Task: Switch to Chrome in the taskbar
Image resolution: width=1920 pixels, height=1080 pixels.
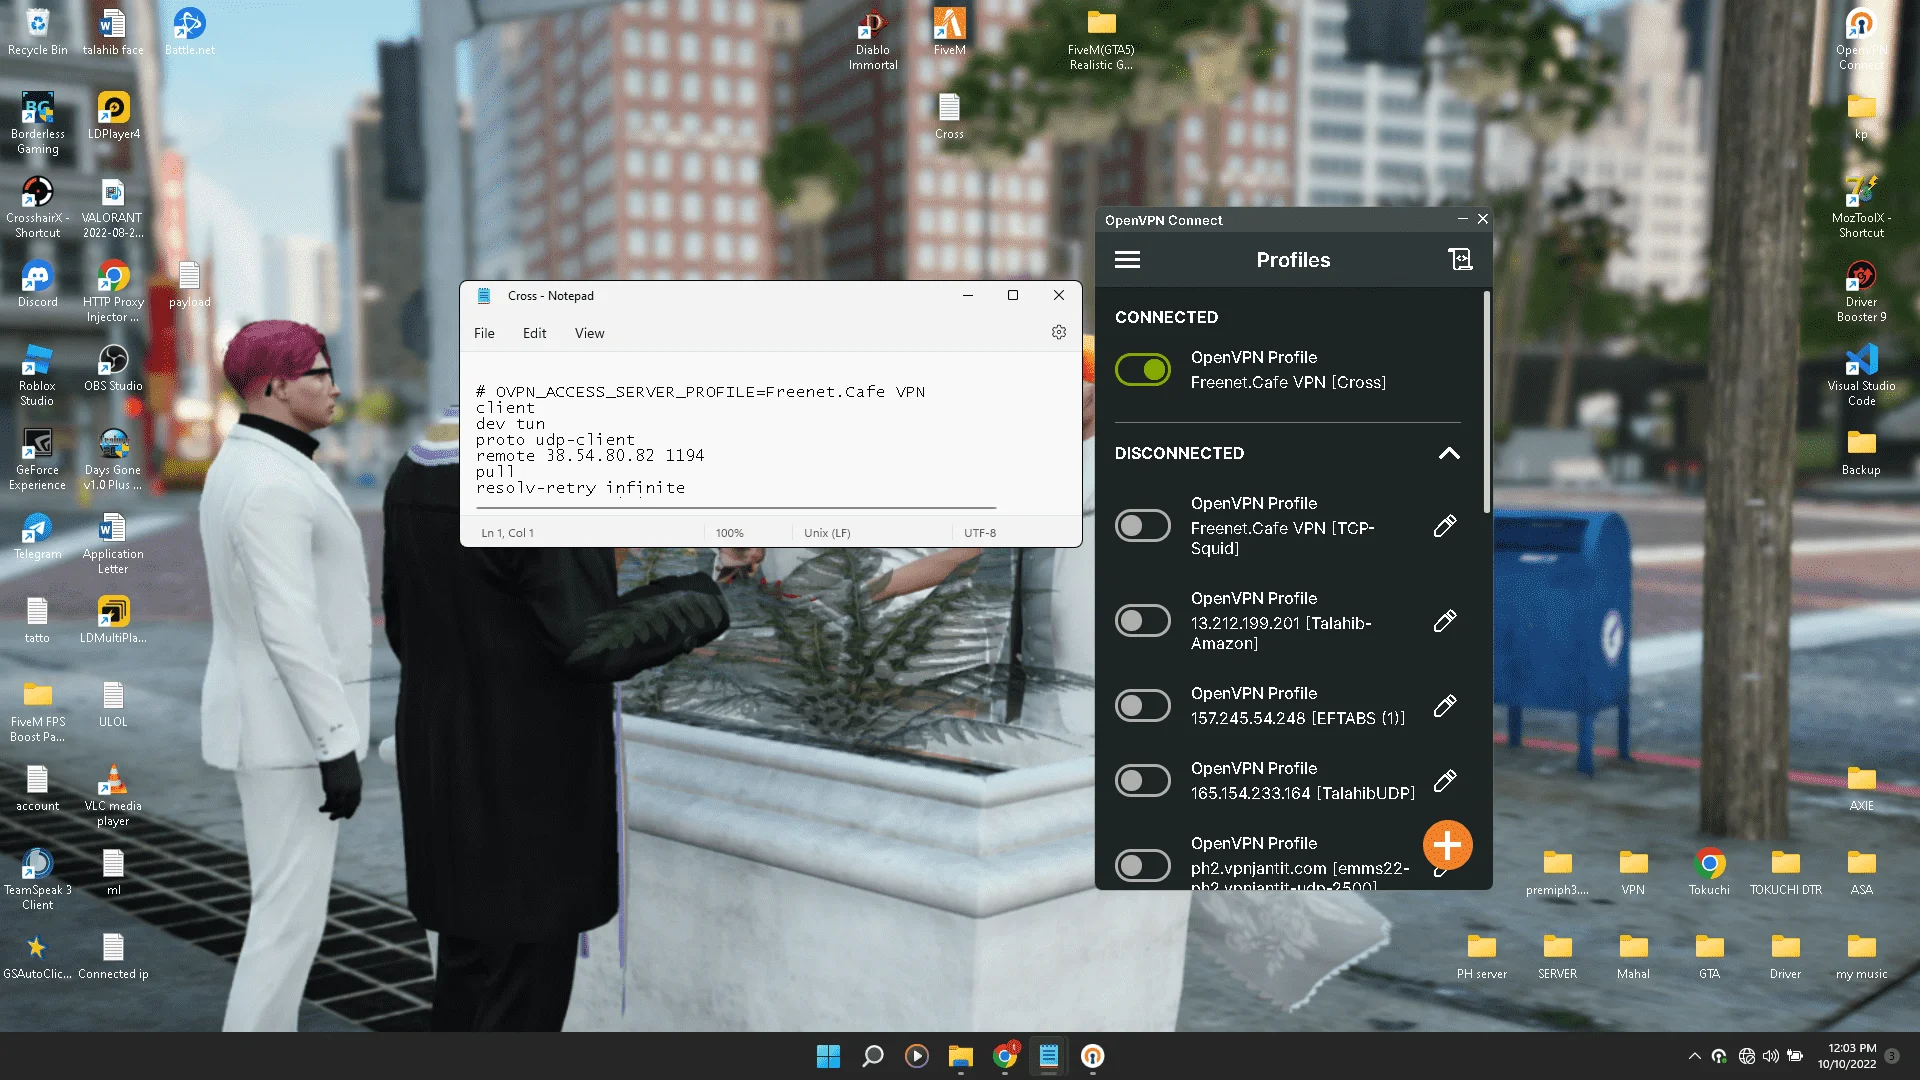Action: coord(1005,1056)
